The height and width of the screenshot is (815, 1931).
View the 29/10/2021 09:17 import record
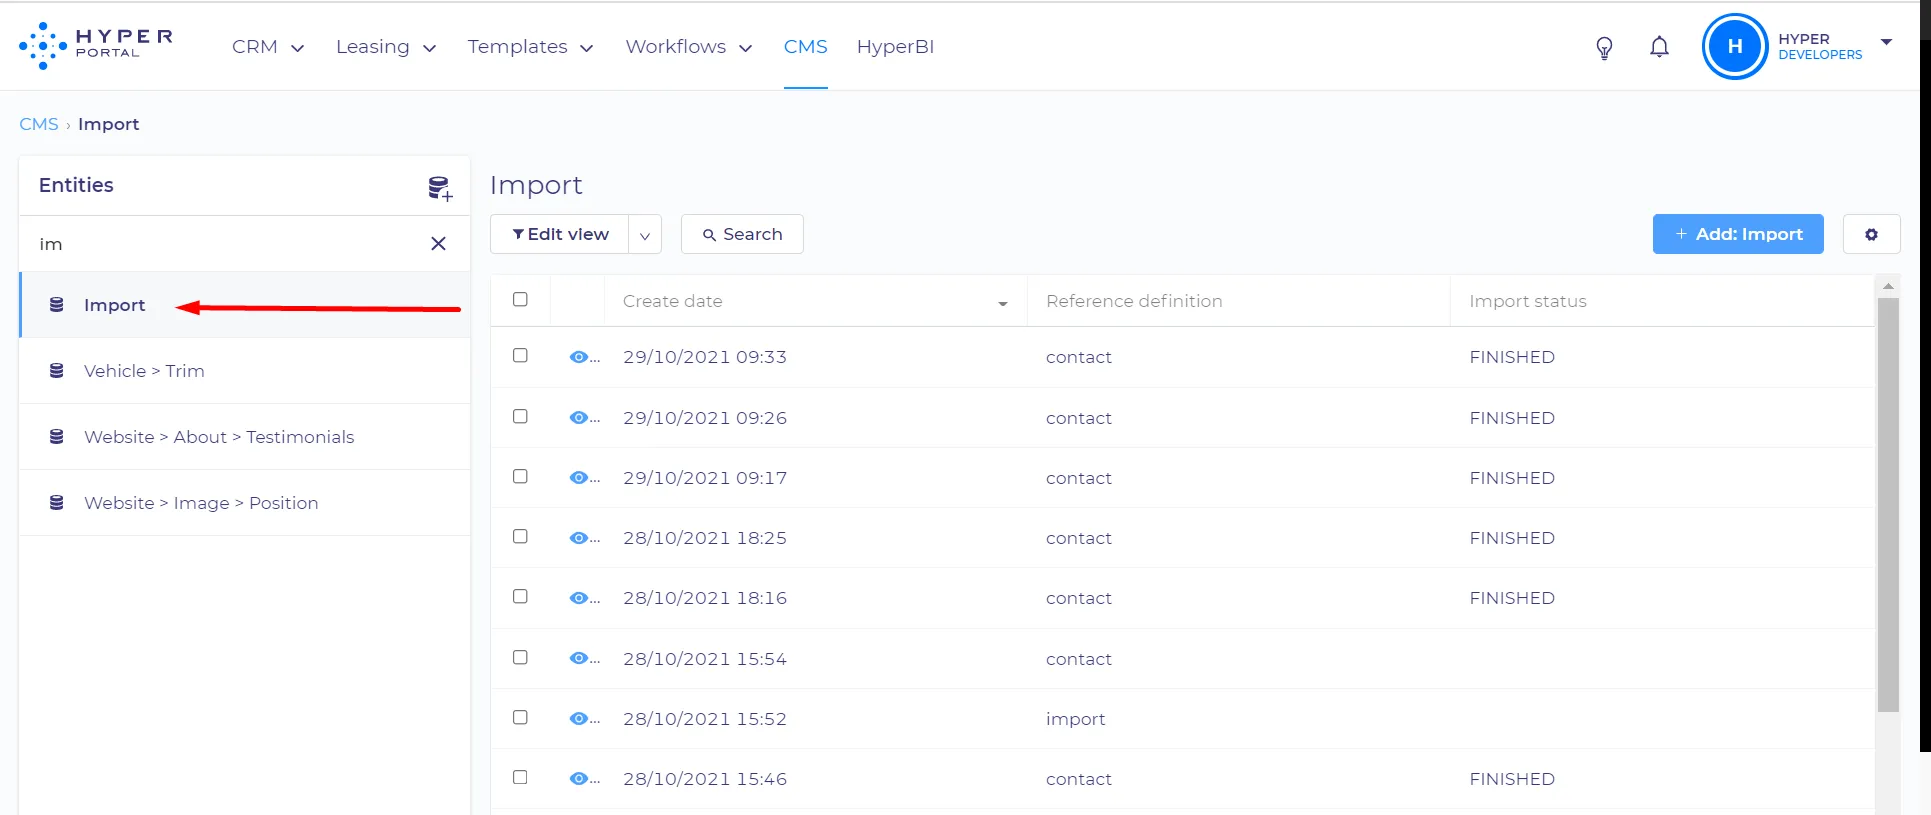pyautogui.click(x=579, y=478)
